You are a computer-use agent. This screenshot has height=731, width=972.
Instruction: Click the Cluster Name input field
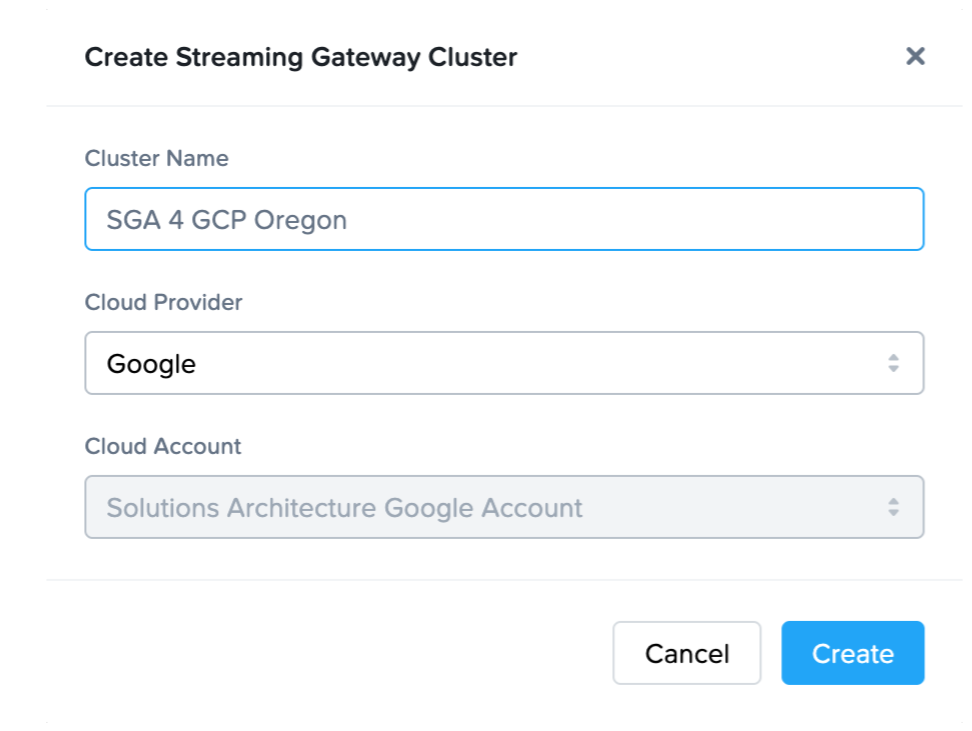[503, 219]
